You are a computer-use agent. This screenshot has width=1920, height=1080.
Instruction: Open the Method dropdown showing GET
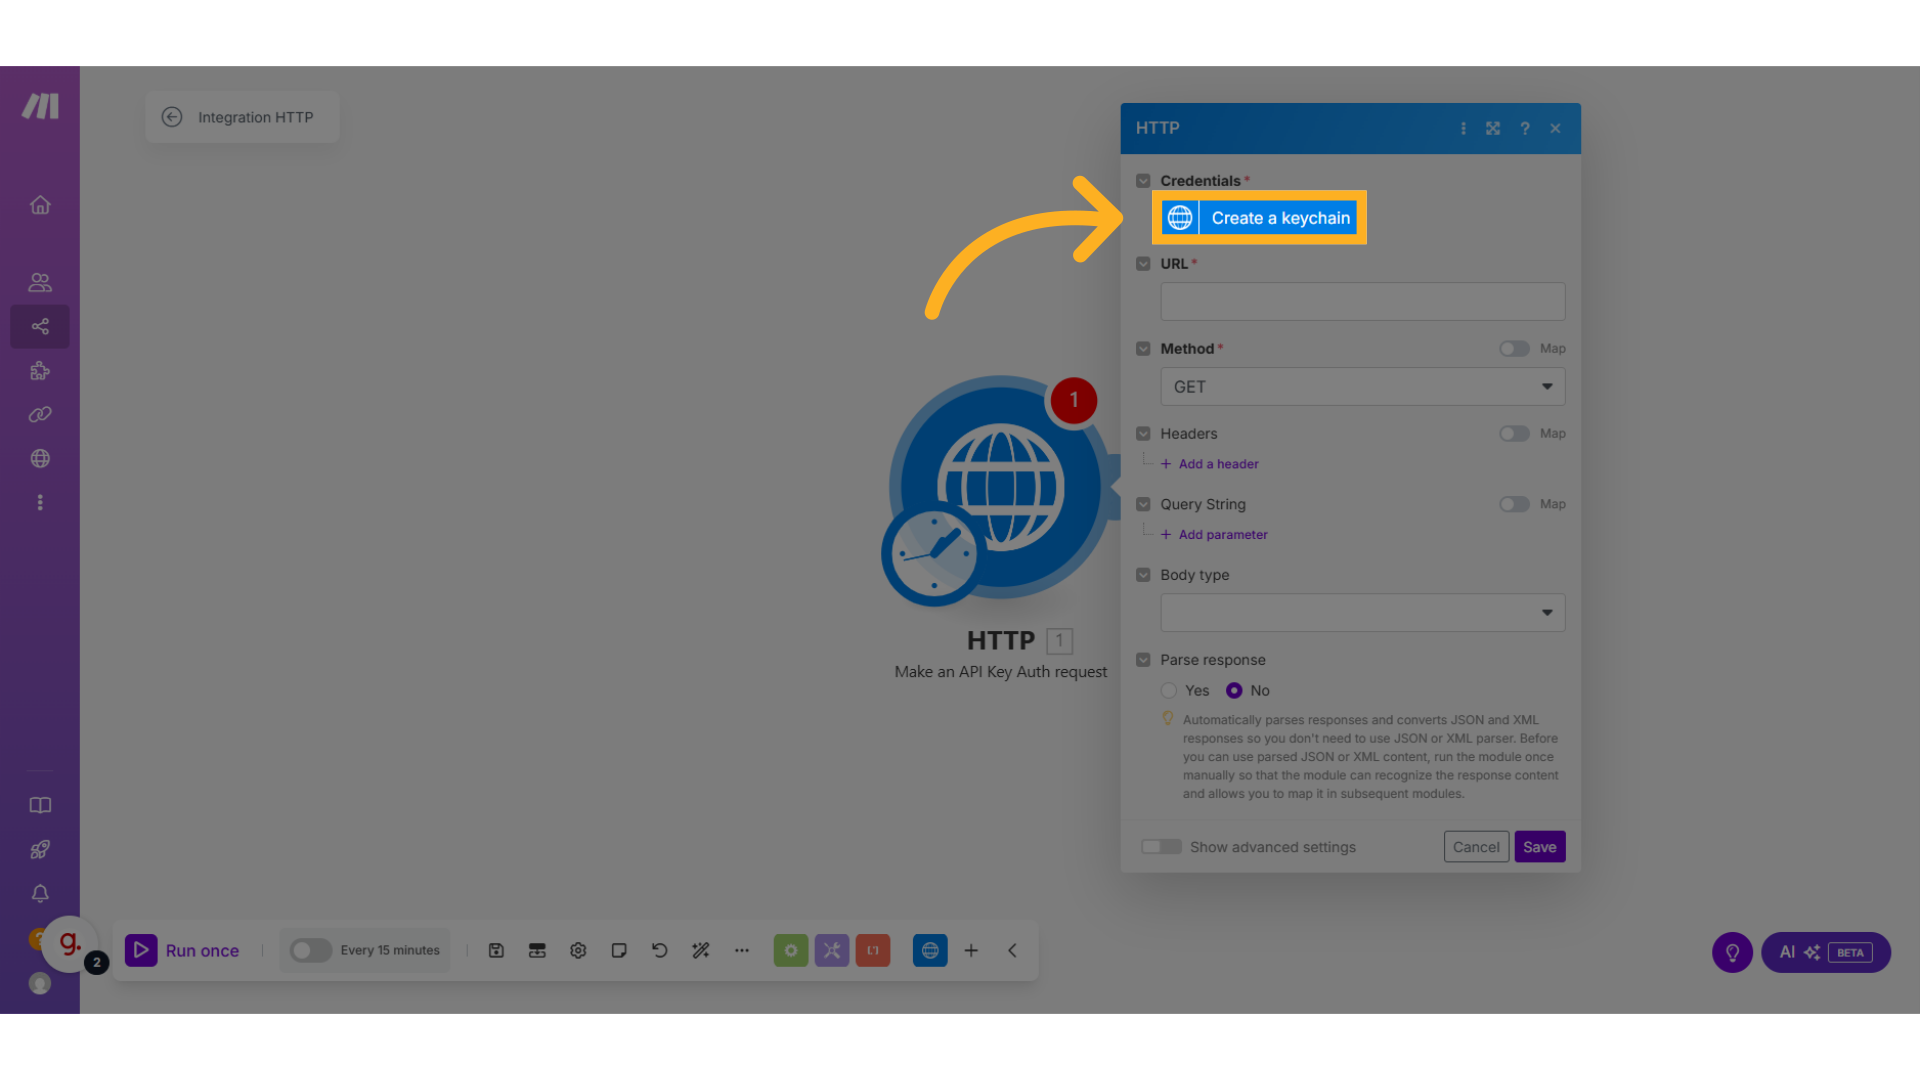tap(1362, 387)
